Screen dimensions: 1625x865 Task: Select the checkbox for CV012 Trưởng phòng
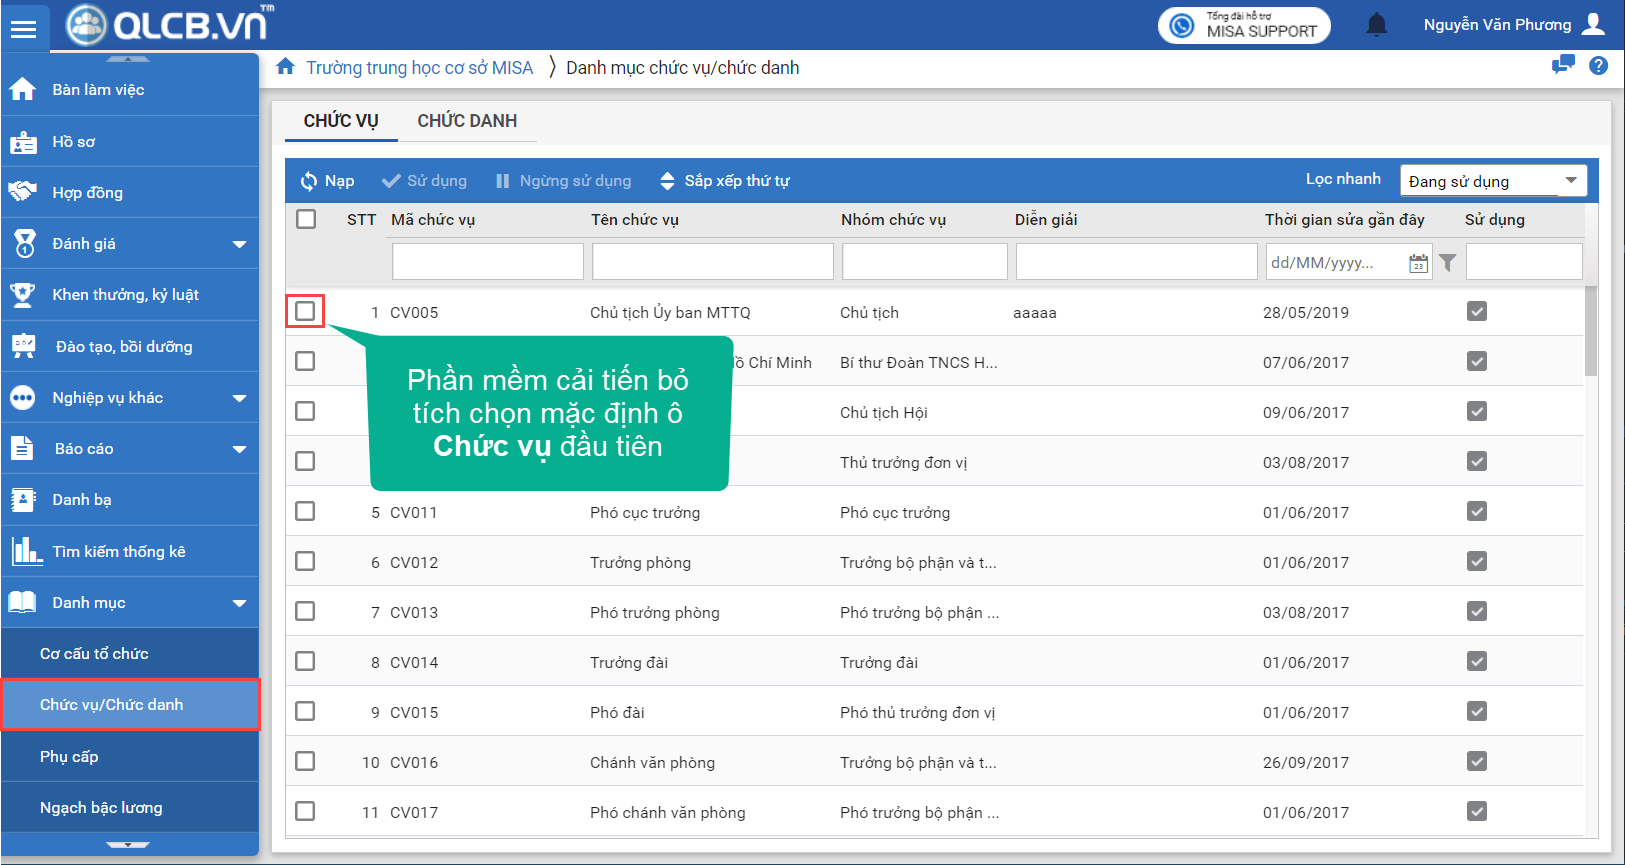(305, 561)
